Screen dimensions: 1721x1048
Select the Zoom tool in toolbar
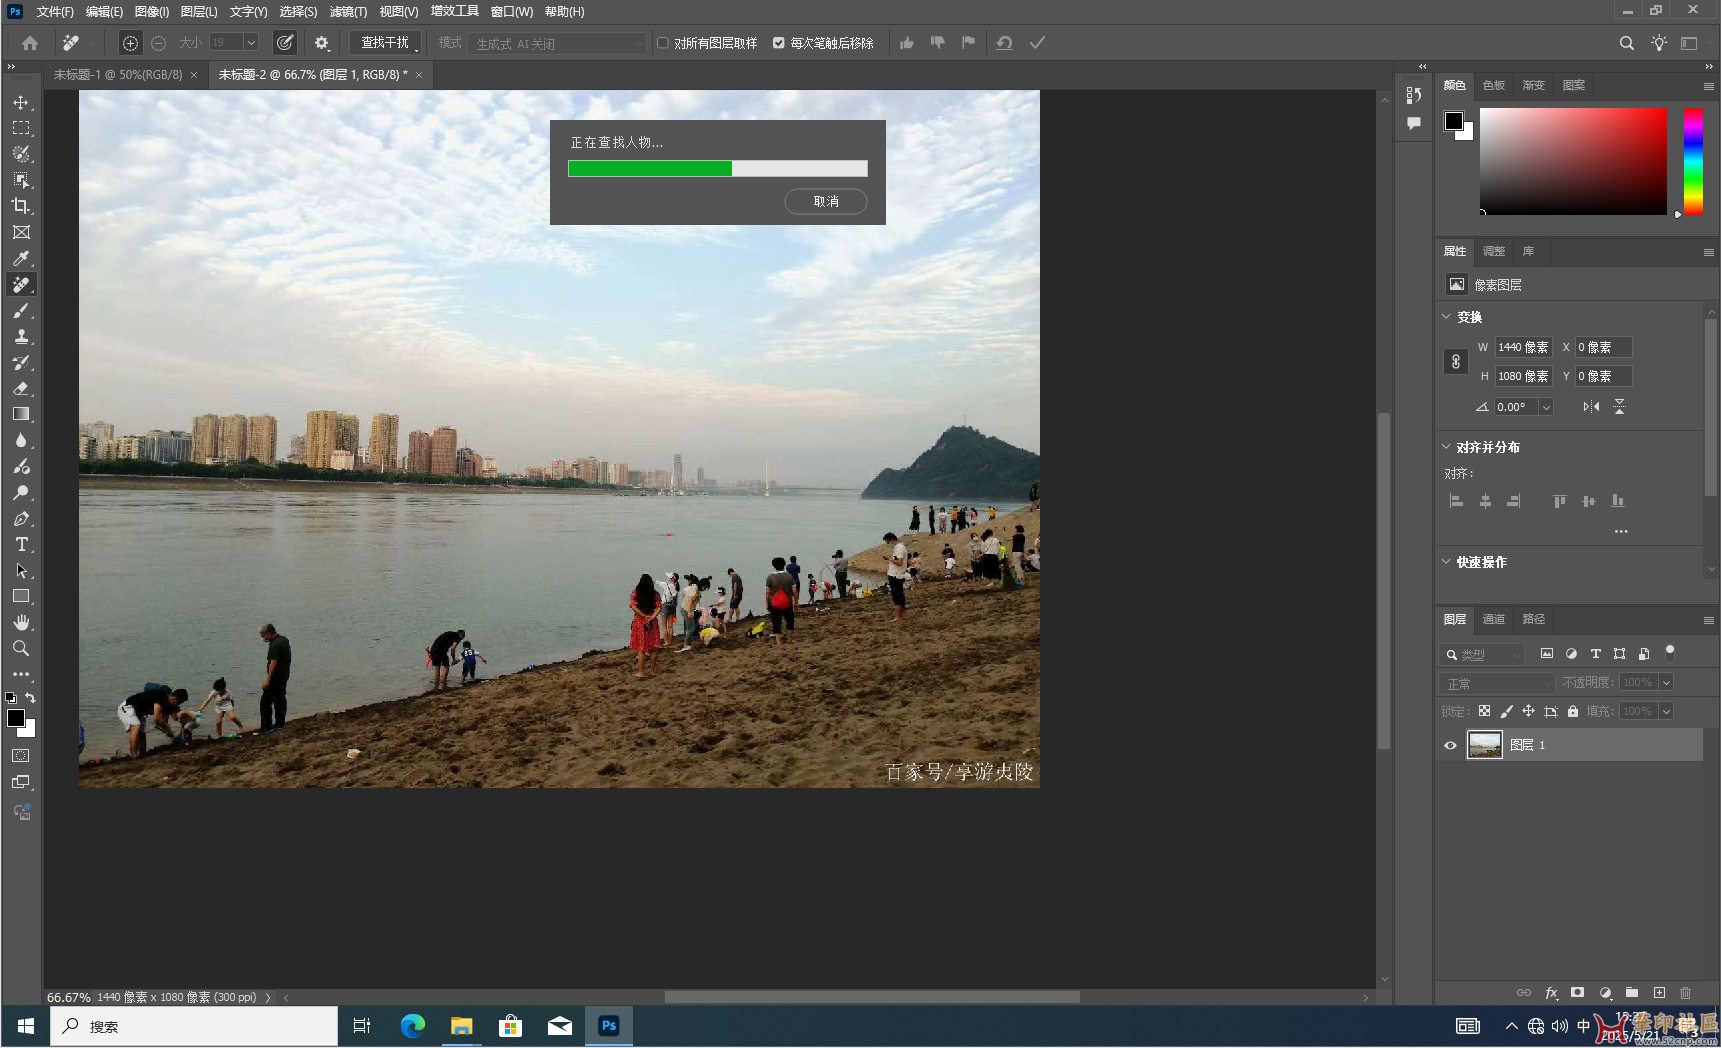click(x=21, y=648)
